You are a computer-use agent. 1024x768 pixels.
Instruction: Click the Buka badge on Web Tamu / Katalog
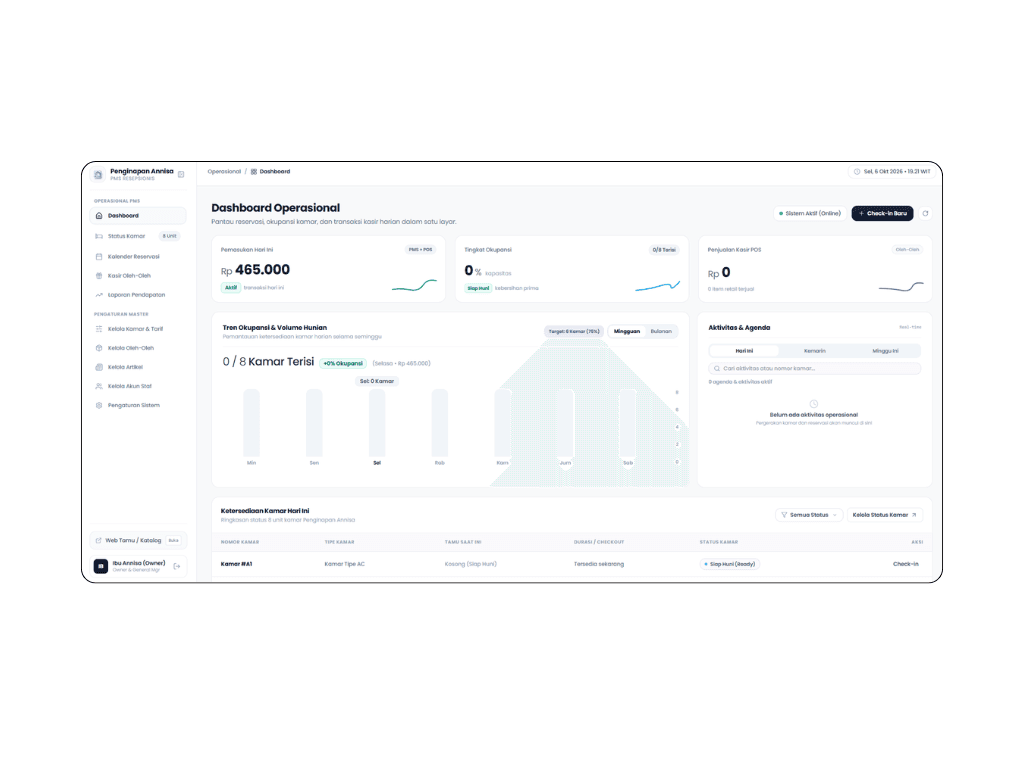[x=173, y=540]
